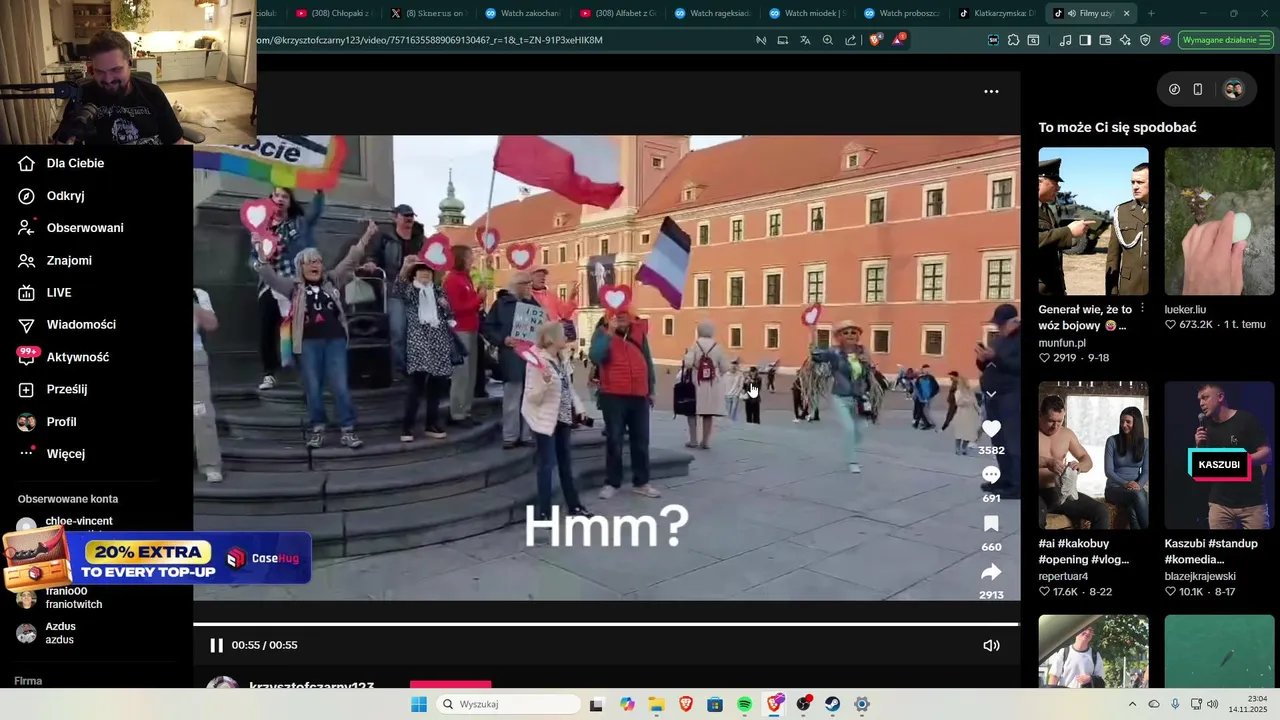Switch to Skmerus on X tab

428,13
